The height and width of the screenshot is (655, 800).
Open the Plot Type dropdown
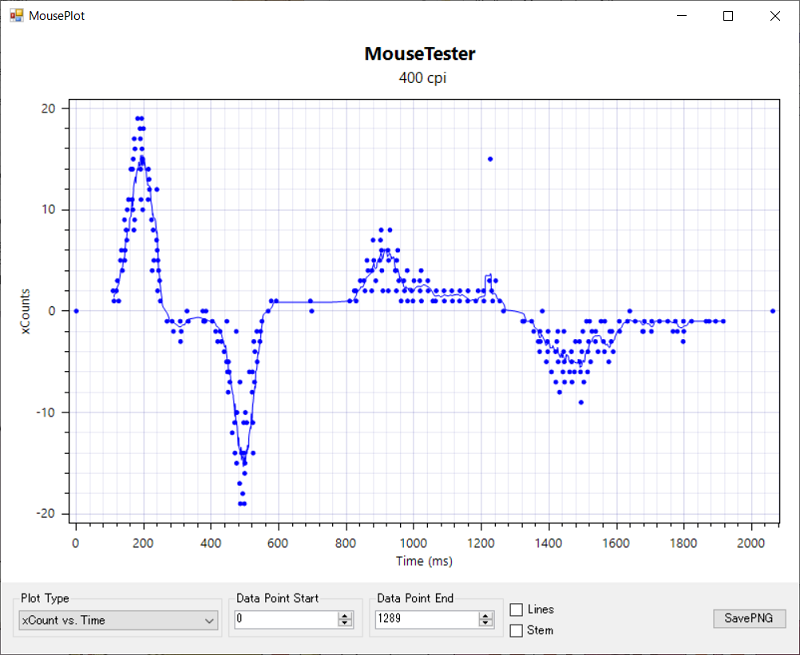point(118,620)
